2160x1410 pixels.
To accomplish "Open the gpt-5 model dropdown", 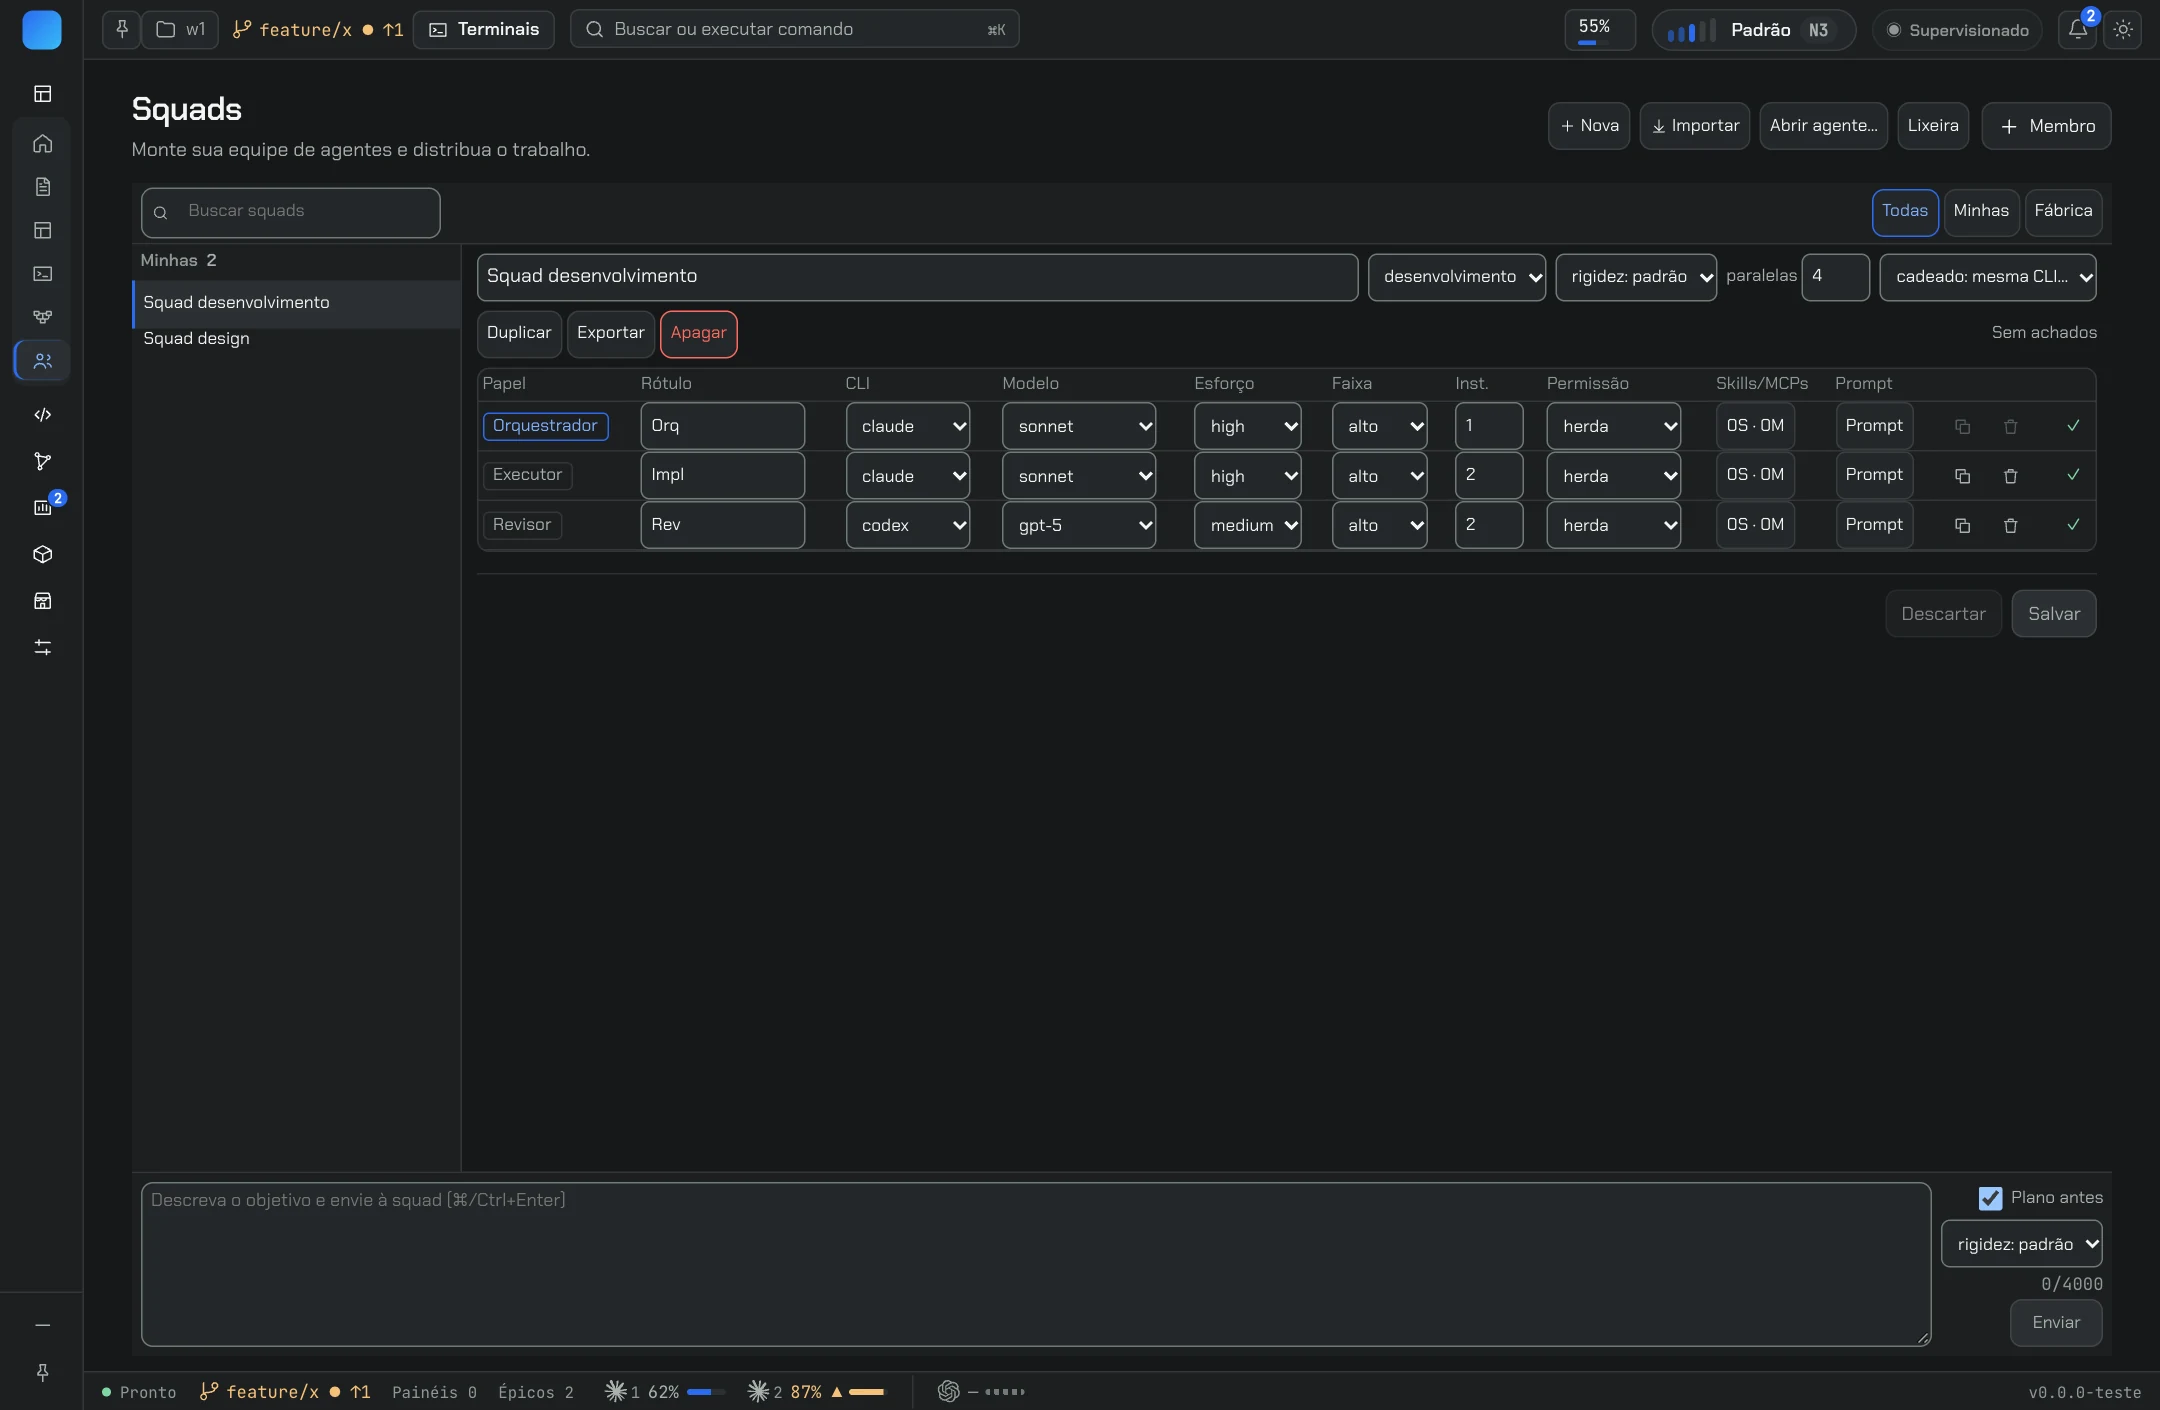I will (x=1078, y=525).
